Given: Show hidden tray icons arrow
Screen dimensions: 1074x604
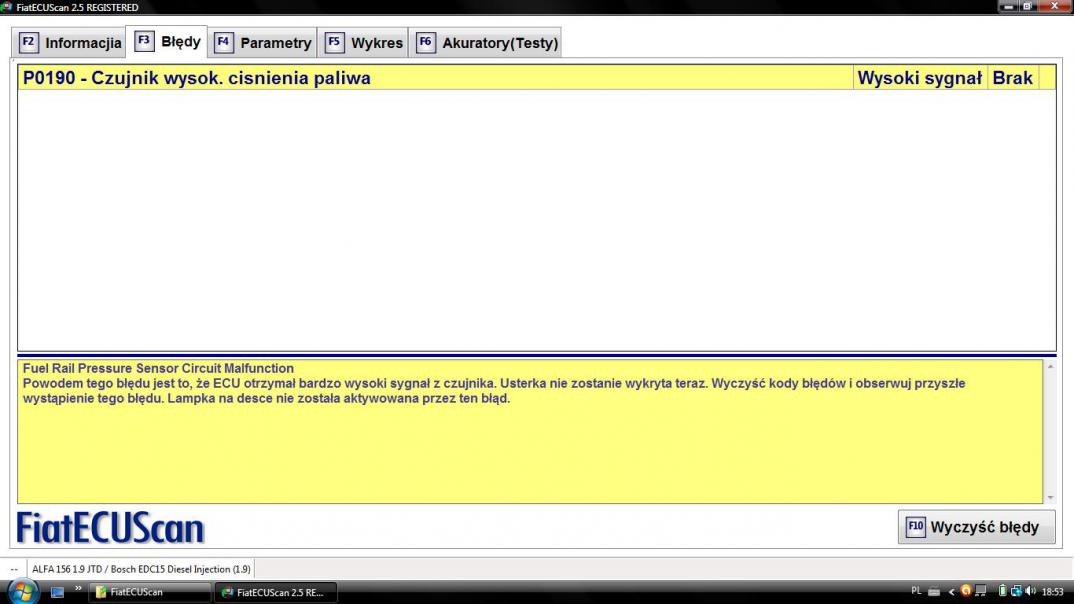Looking at the screenshot, I should coord(951,592).
